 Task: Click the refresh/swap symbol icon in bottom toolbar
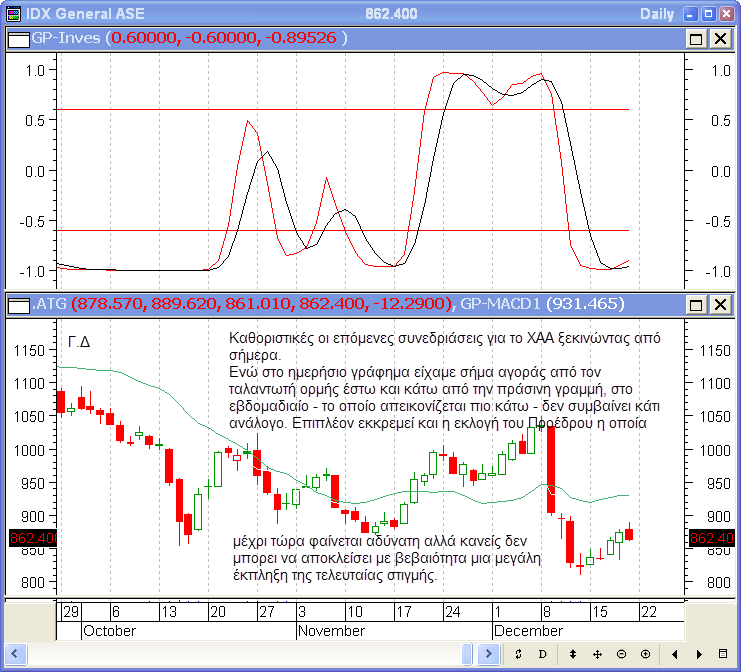(x=519, y=654)
